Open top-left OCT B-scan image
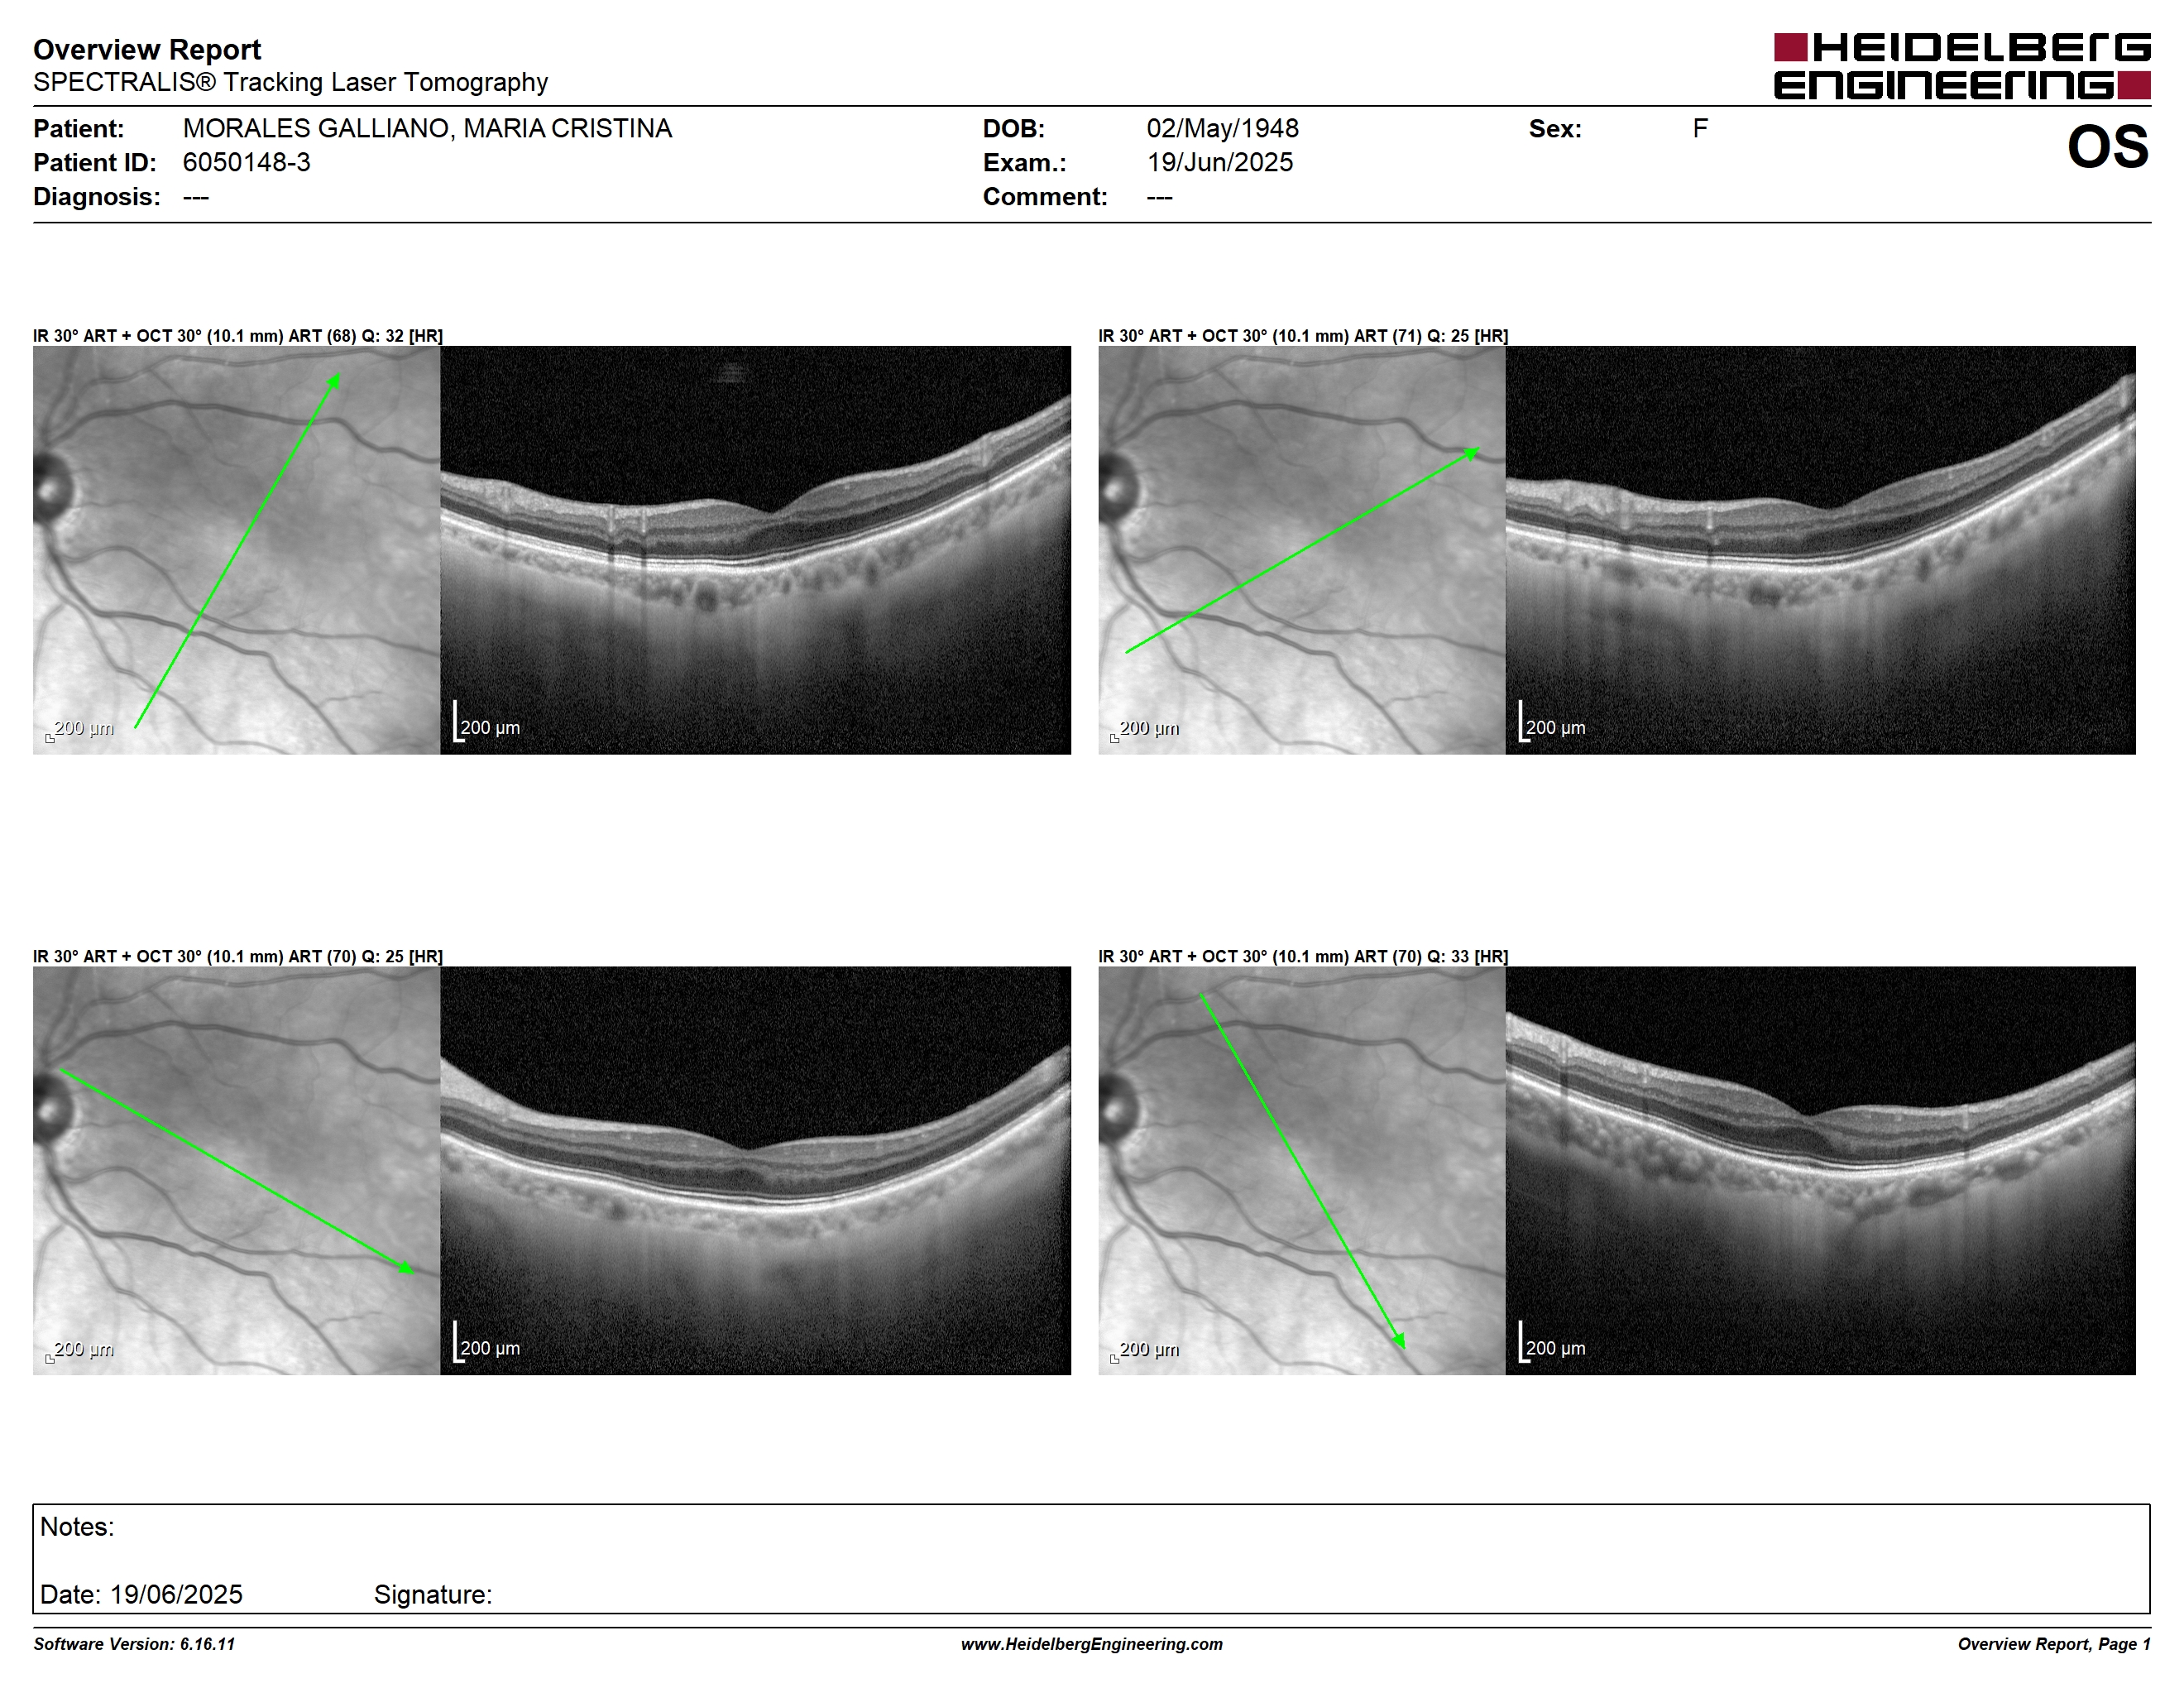 (755, 550)
